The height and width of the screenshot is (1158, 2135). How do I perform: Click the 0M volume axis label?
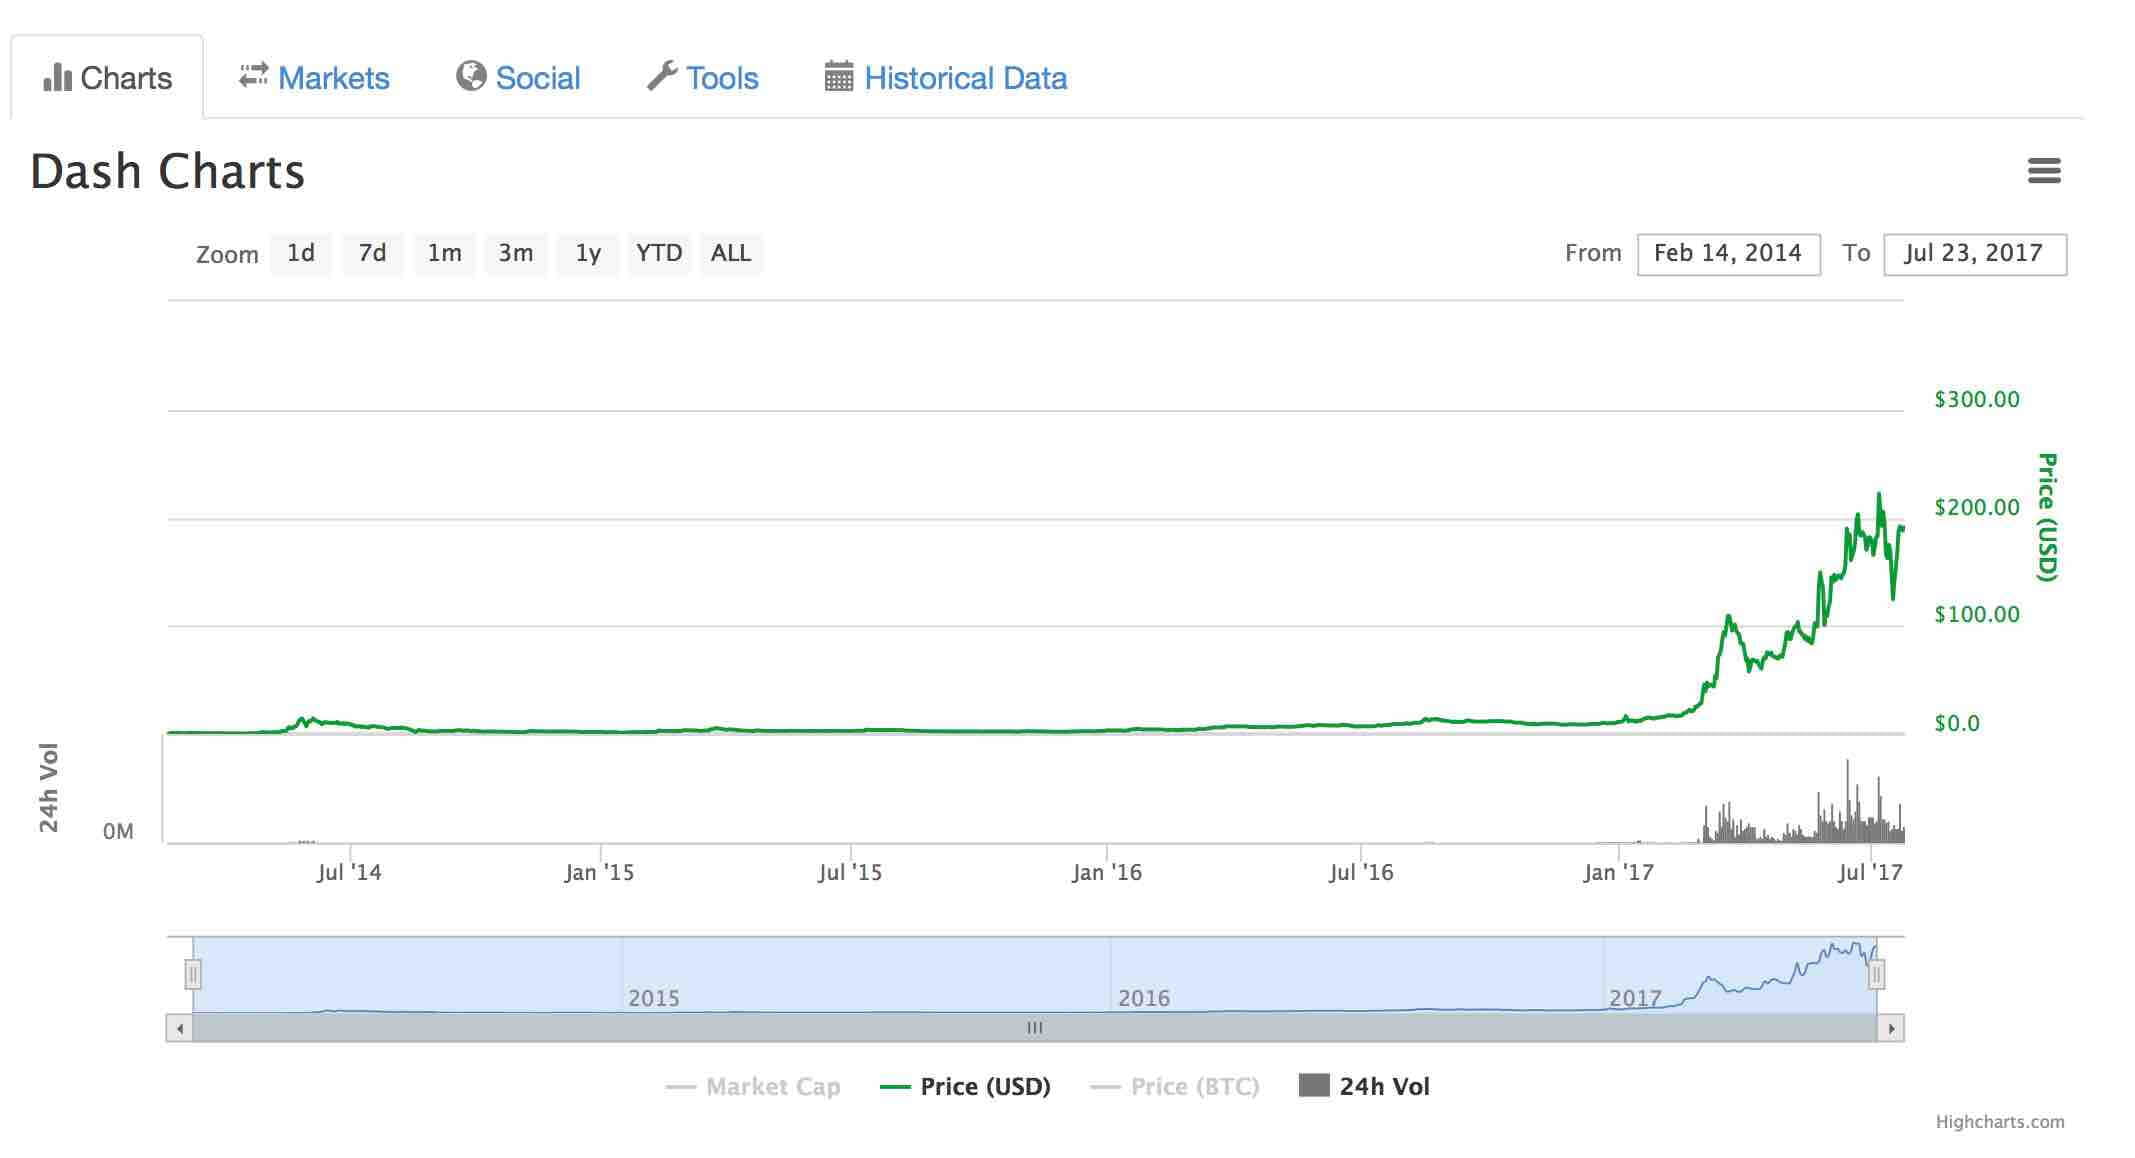pyautogui.click(x=118, y=832)
